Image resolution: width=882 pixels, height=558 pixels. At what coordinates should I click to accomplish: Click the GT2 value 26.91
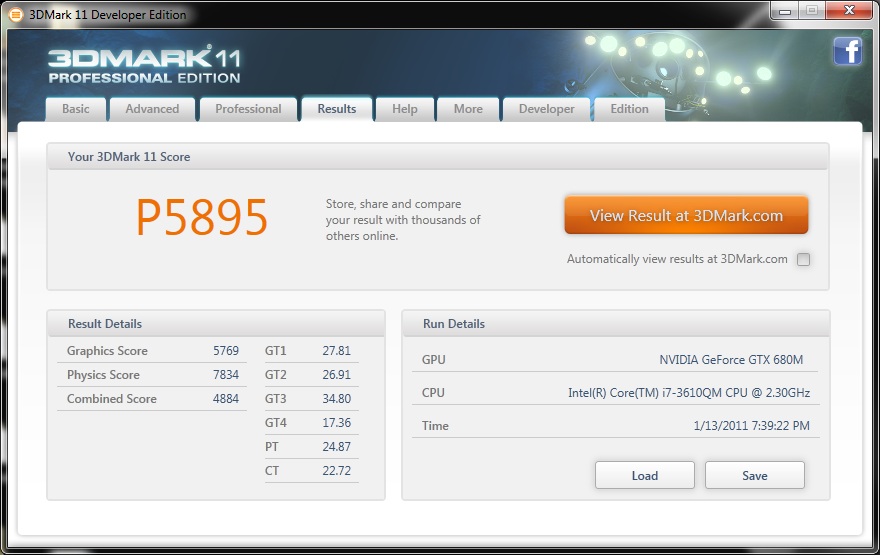tap(336, 375)
